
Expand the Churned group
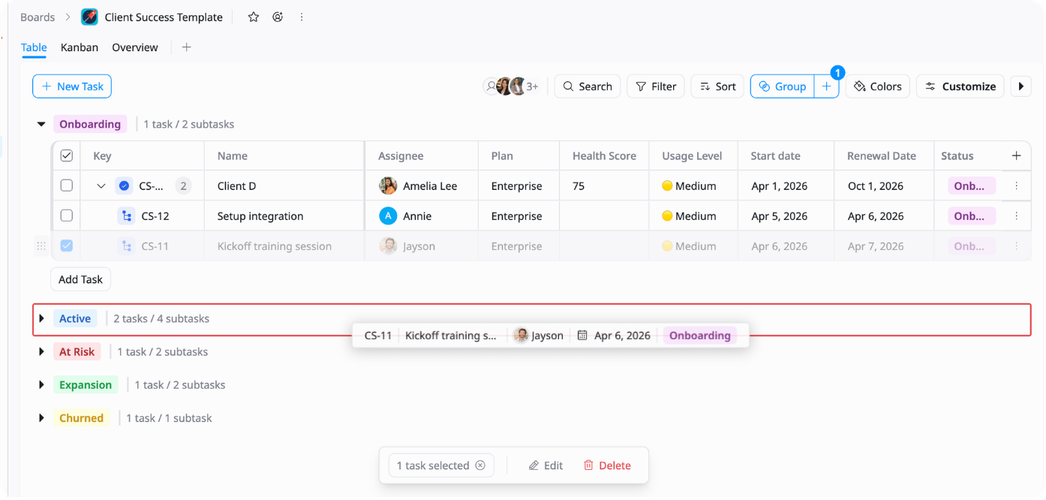click(41, 418)
